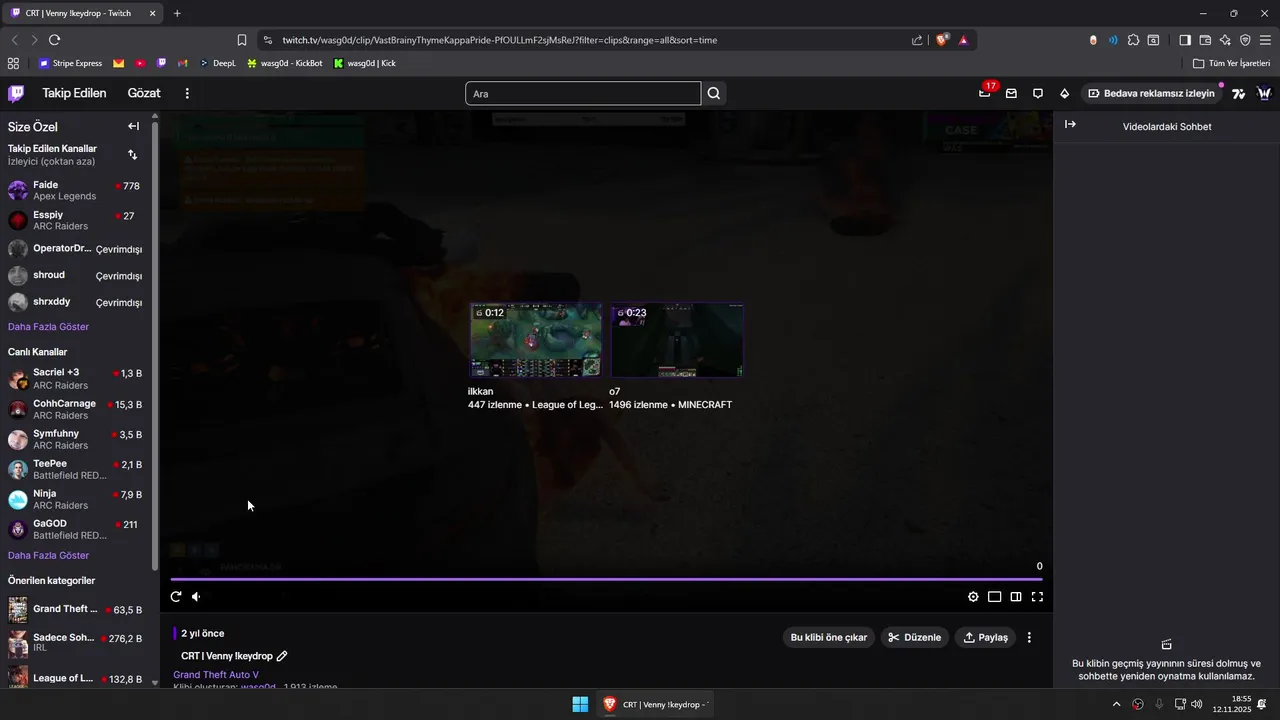Open Brave VPN shield icon
Screen dimensions: 1280x720
tap(1245, 40)
